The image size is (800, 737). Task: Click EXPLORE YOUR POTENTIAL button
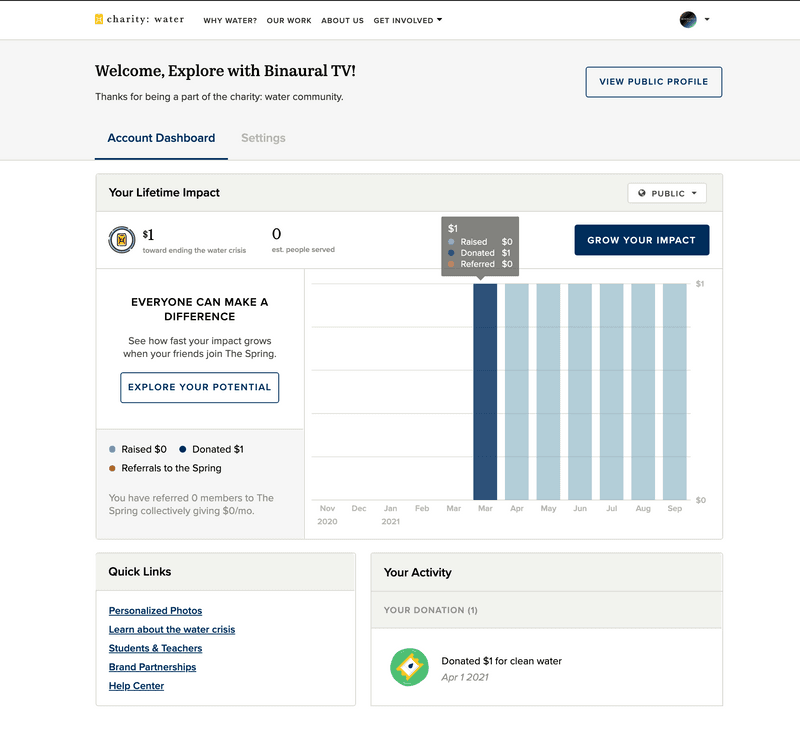tap(199, 387)
